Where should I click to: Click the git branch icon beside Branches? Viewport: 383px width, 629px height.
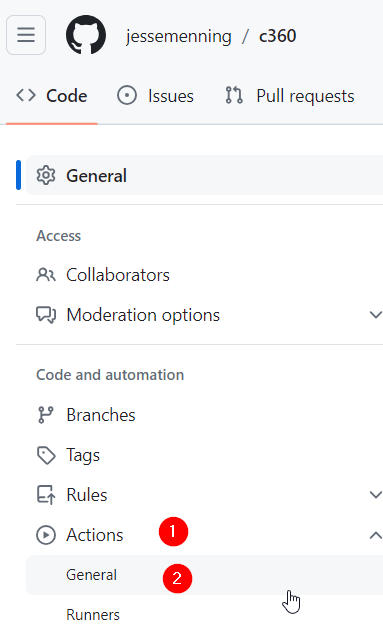(45, 415)
